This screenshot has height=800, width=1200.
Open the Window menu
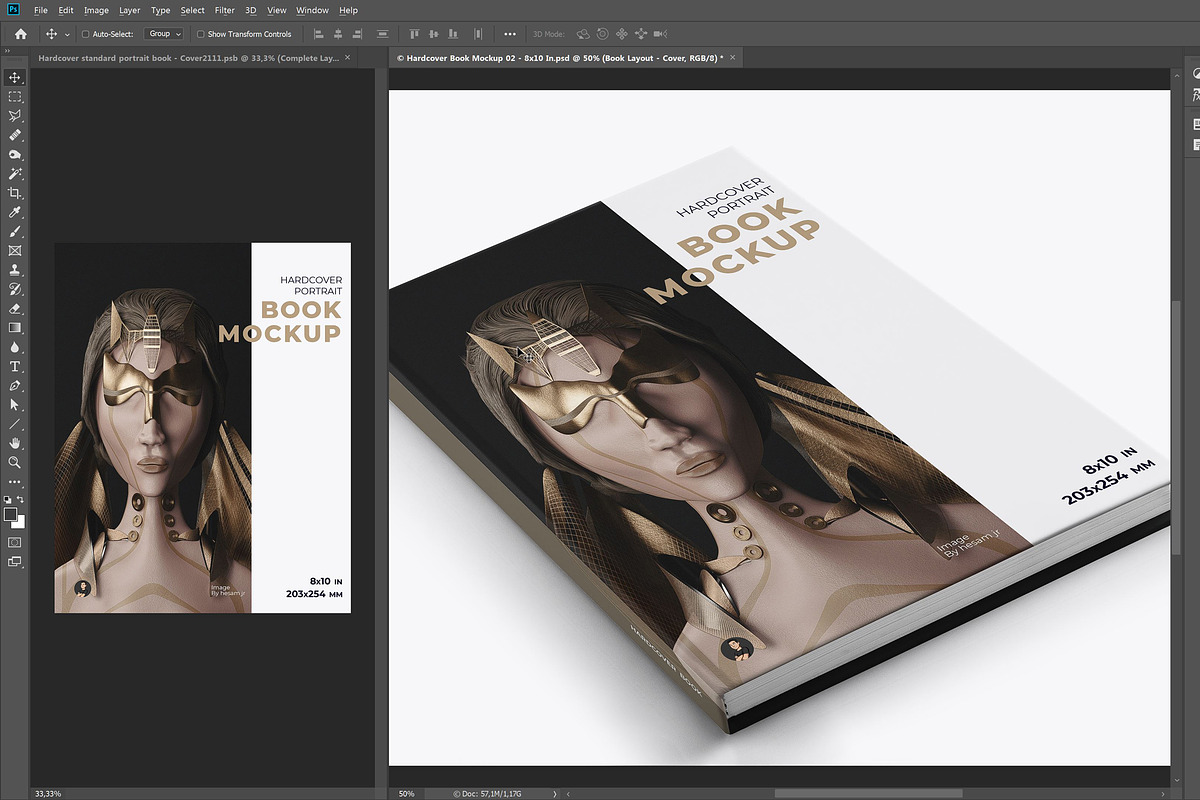tap(312, 10)
